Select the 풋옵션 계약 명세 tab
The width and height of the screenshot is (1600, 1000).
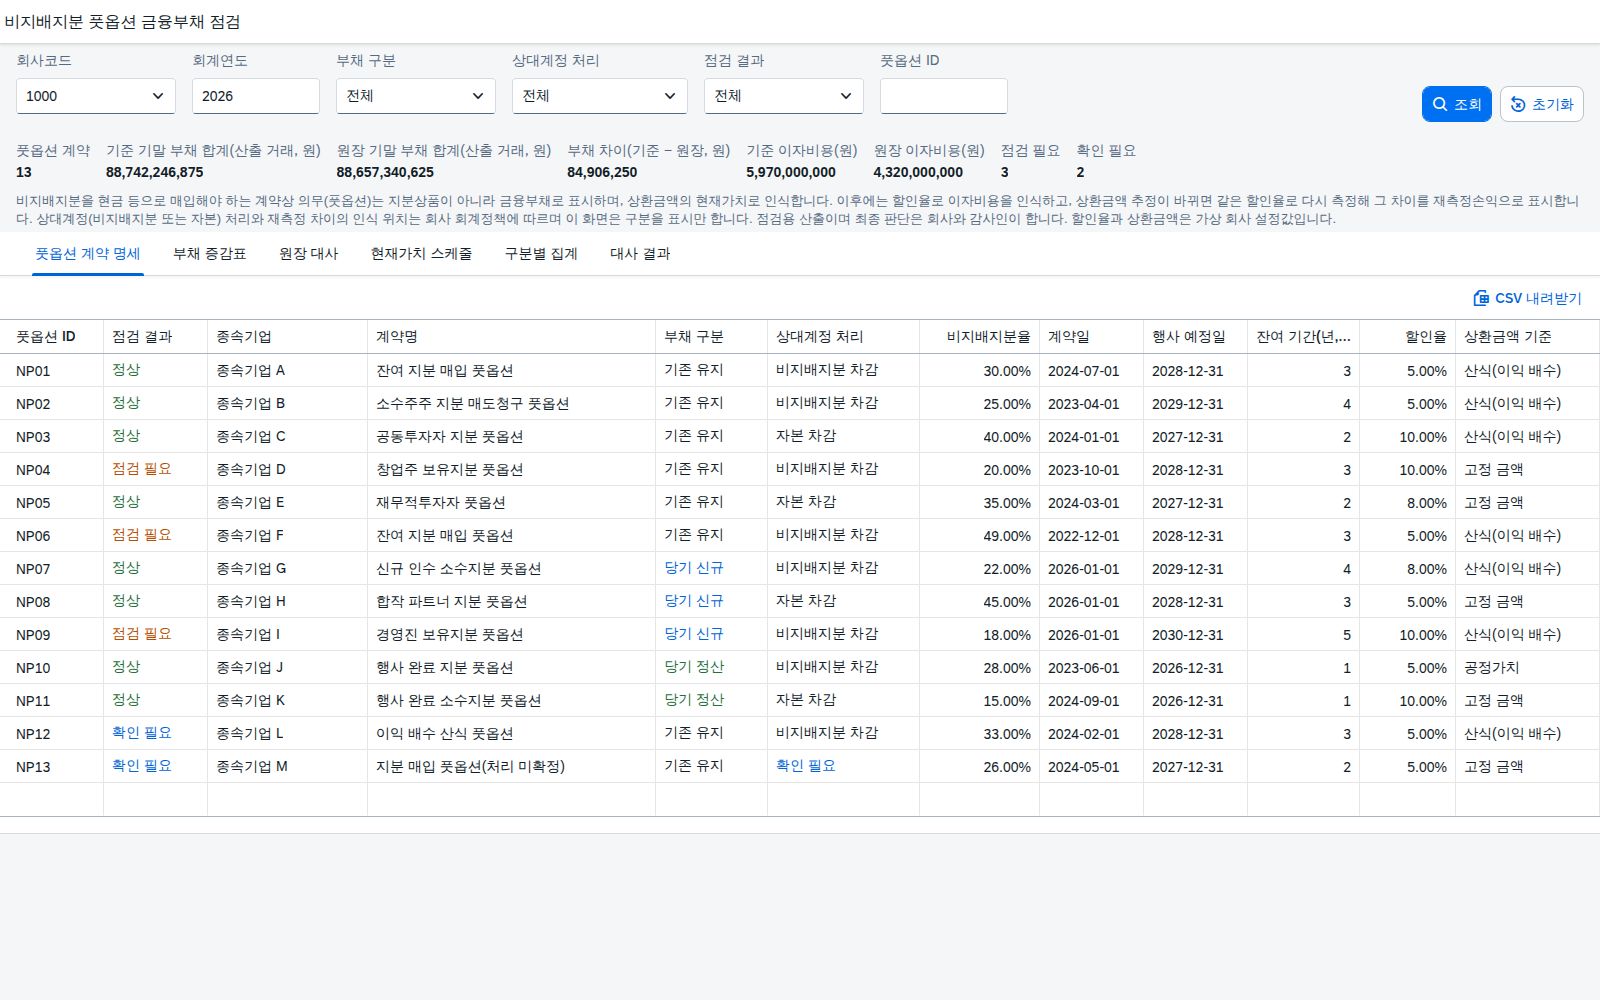point(88,254)
